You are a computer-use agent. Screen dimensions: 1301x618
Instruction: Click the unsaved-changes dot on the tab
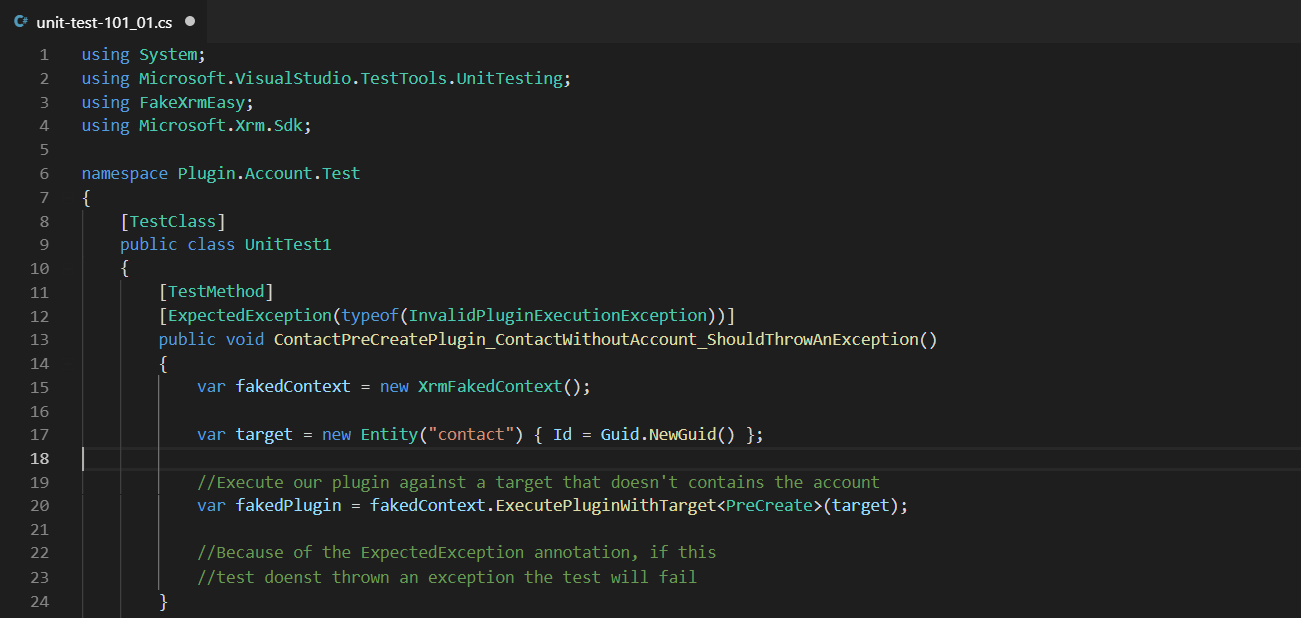[x=190, y=21]
